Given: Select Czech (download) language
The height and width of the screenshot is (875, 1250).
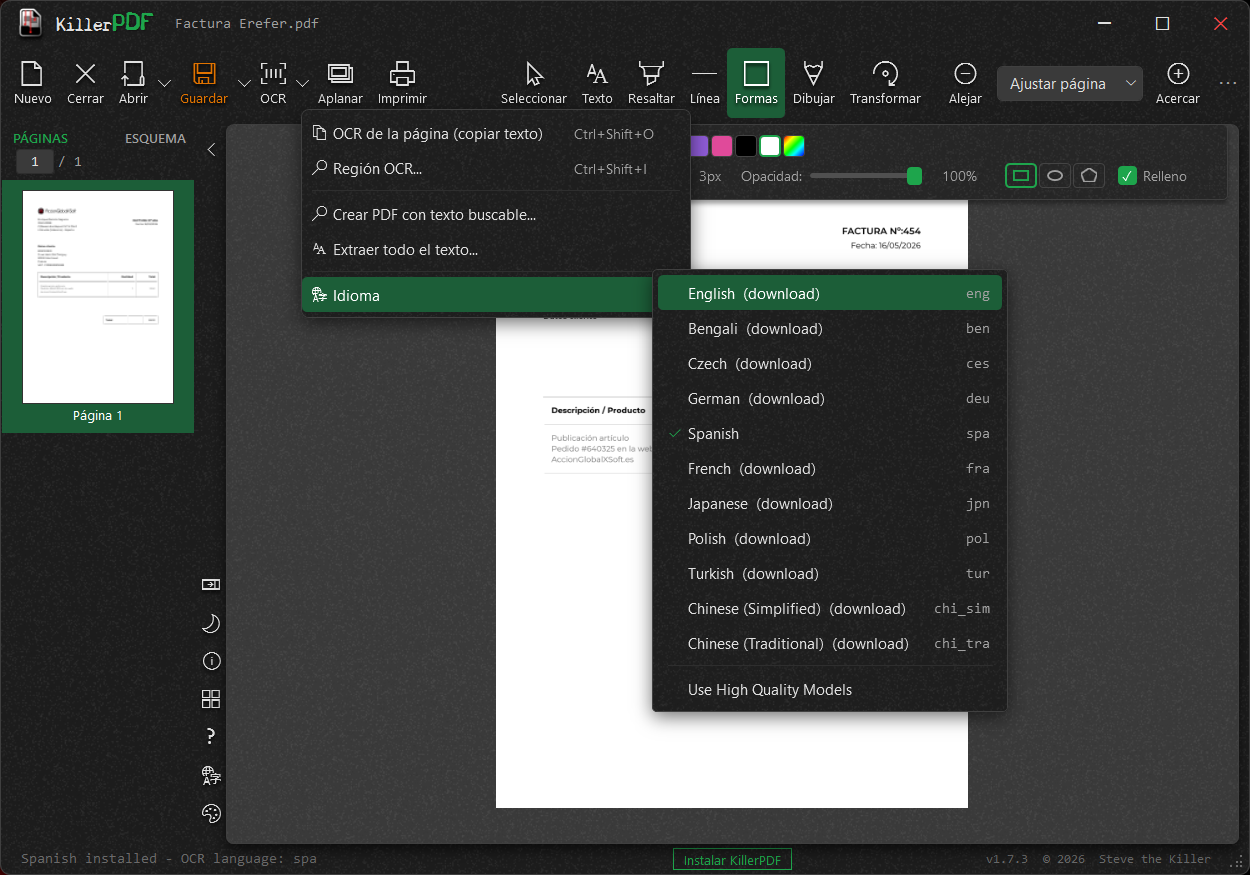Looking at the screenshot, I should tap(829, 364).
